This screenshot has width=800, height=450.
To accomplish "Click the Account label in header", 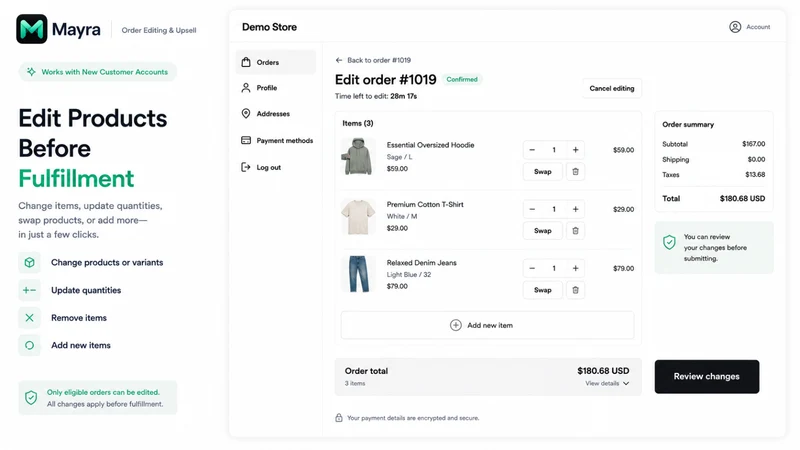I will pos(758,27).
